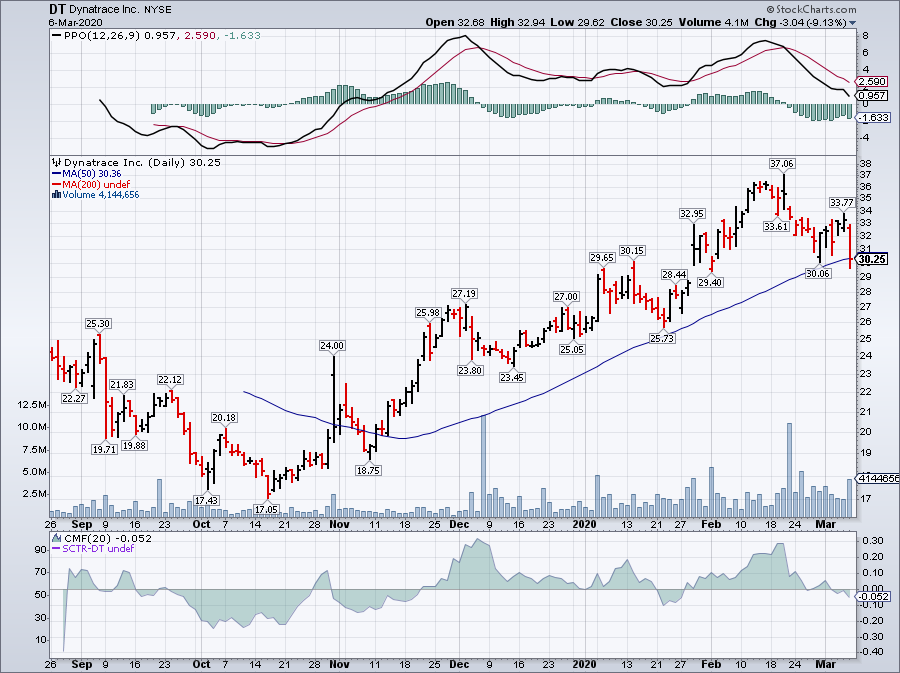Open the blue dropdown arrow beside Chg
Image resolution: width=900 pixels, height=673 pixels.
852,23
